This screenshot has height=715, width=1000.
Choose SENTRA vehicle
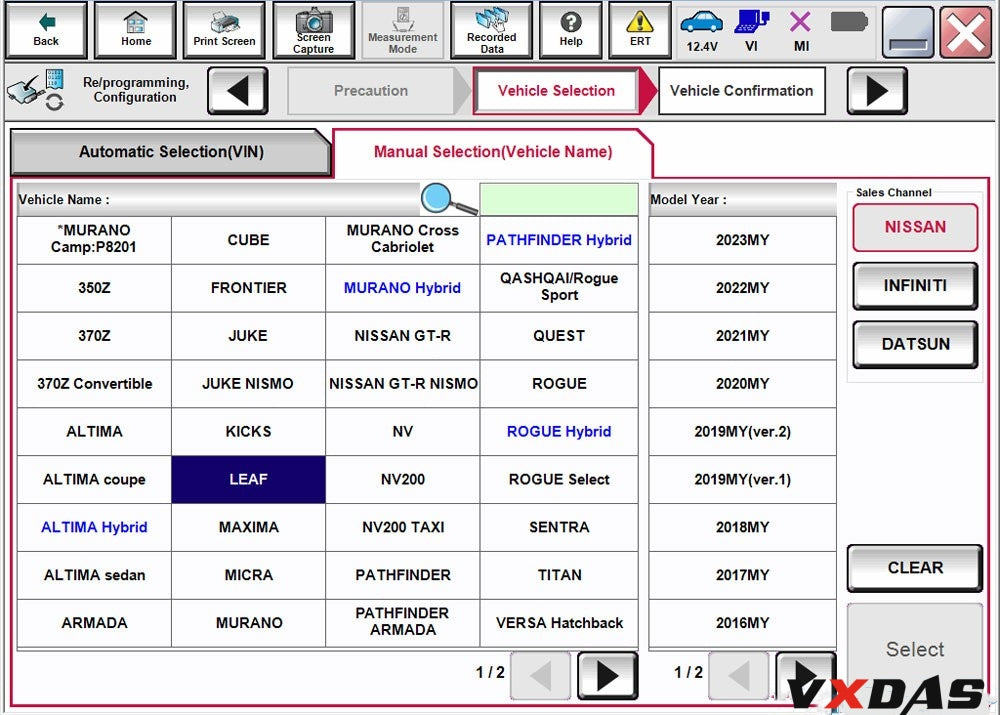click(559, 527)
